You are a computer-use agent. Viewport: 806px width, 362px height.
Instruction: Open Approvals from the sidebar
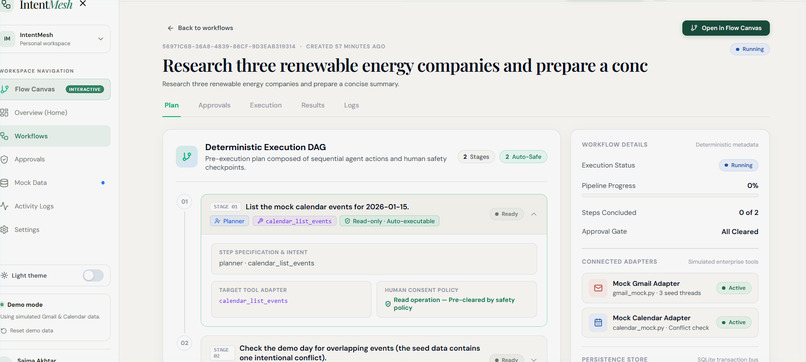55,159
